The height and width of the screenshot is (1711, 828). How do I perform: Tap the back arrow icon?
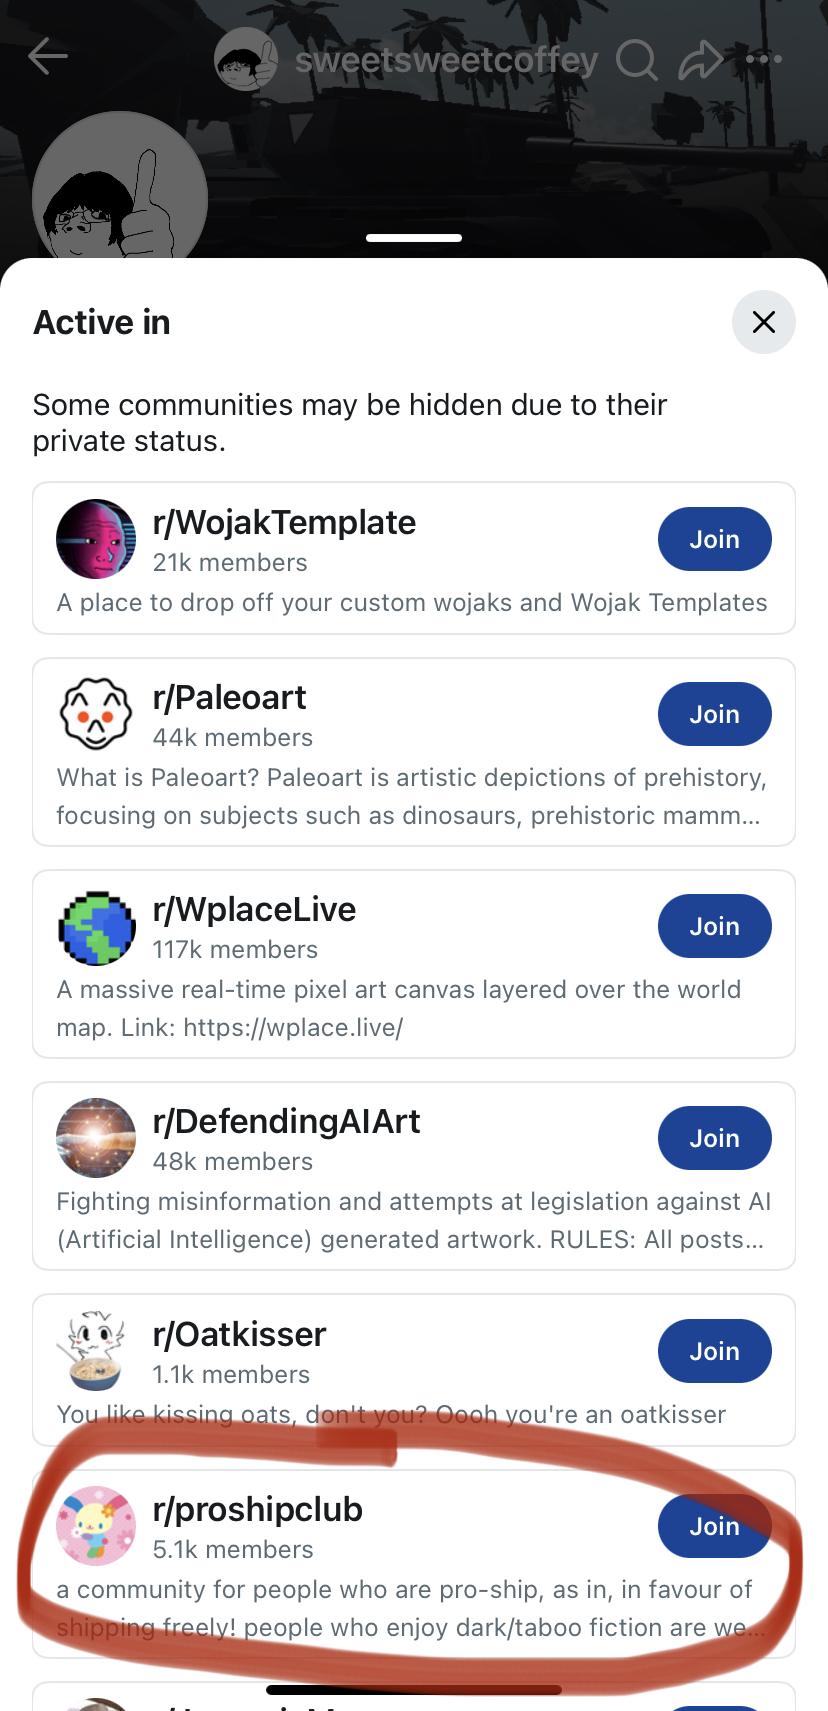(48, 57)
